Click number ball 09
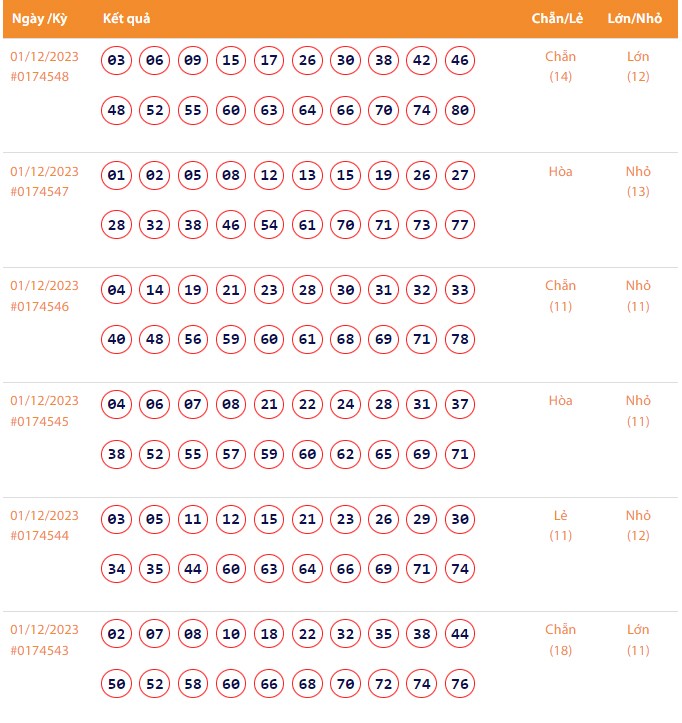 (193, 61)
